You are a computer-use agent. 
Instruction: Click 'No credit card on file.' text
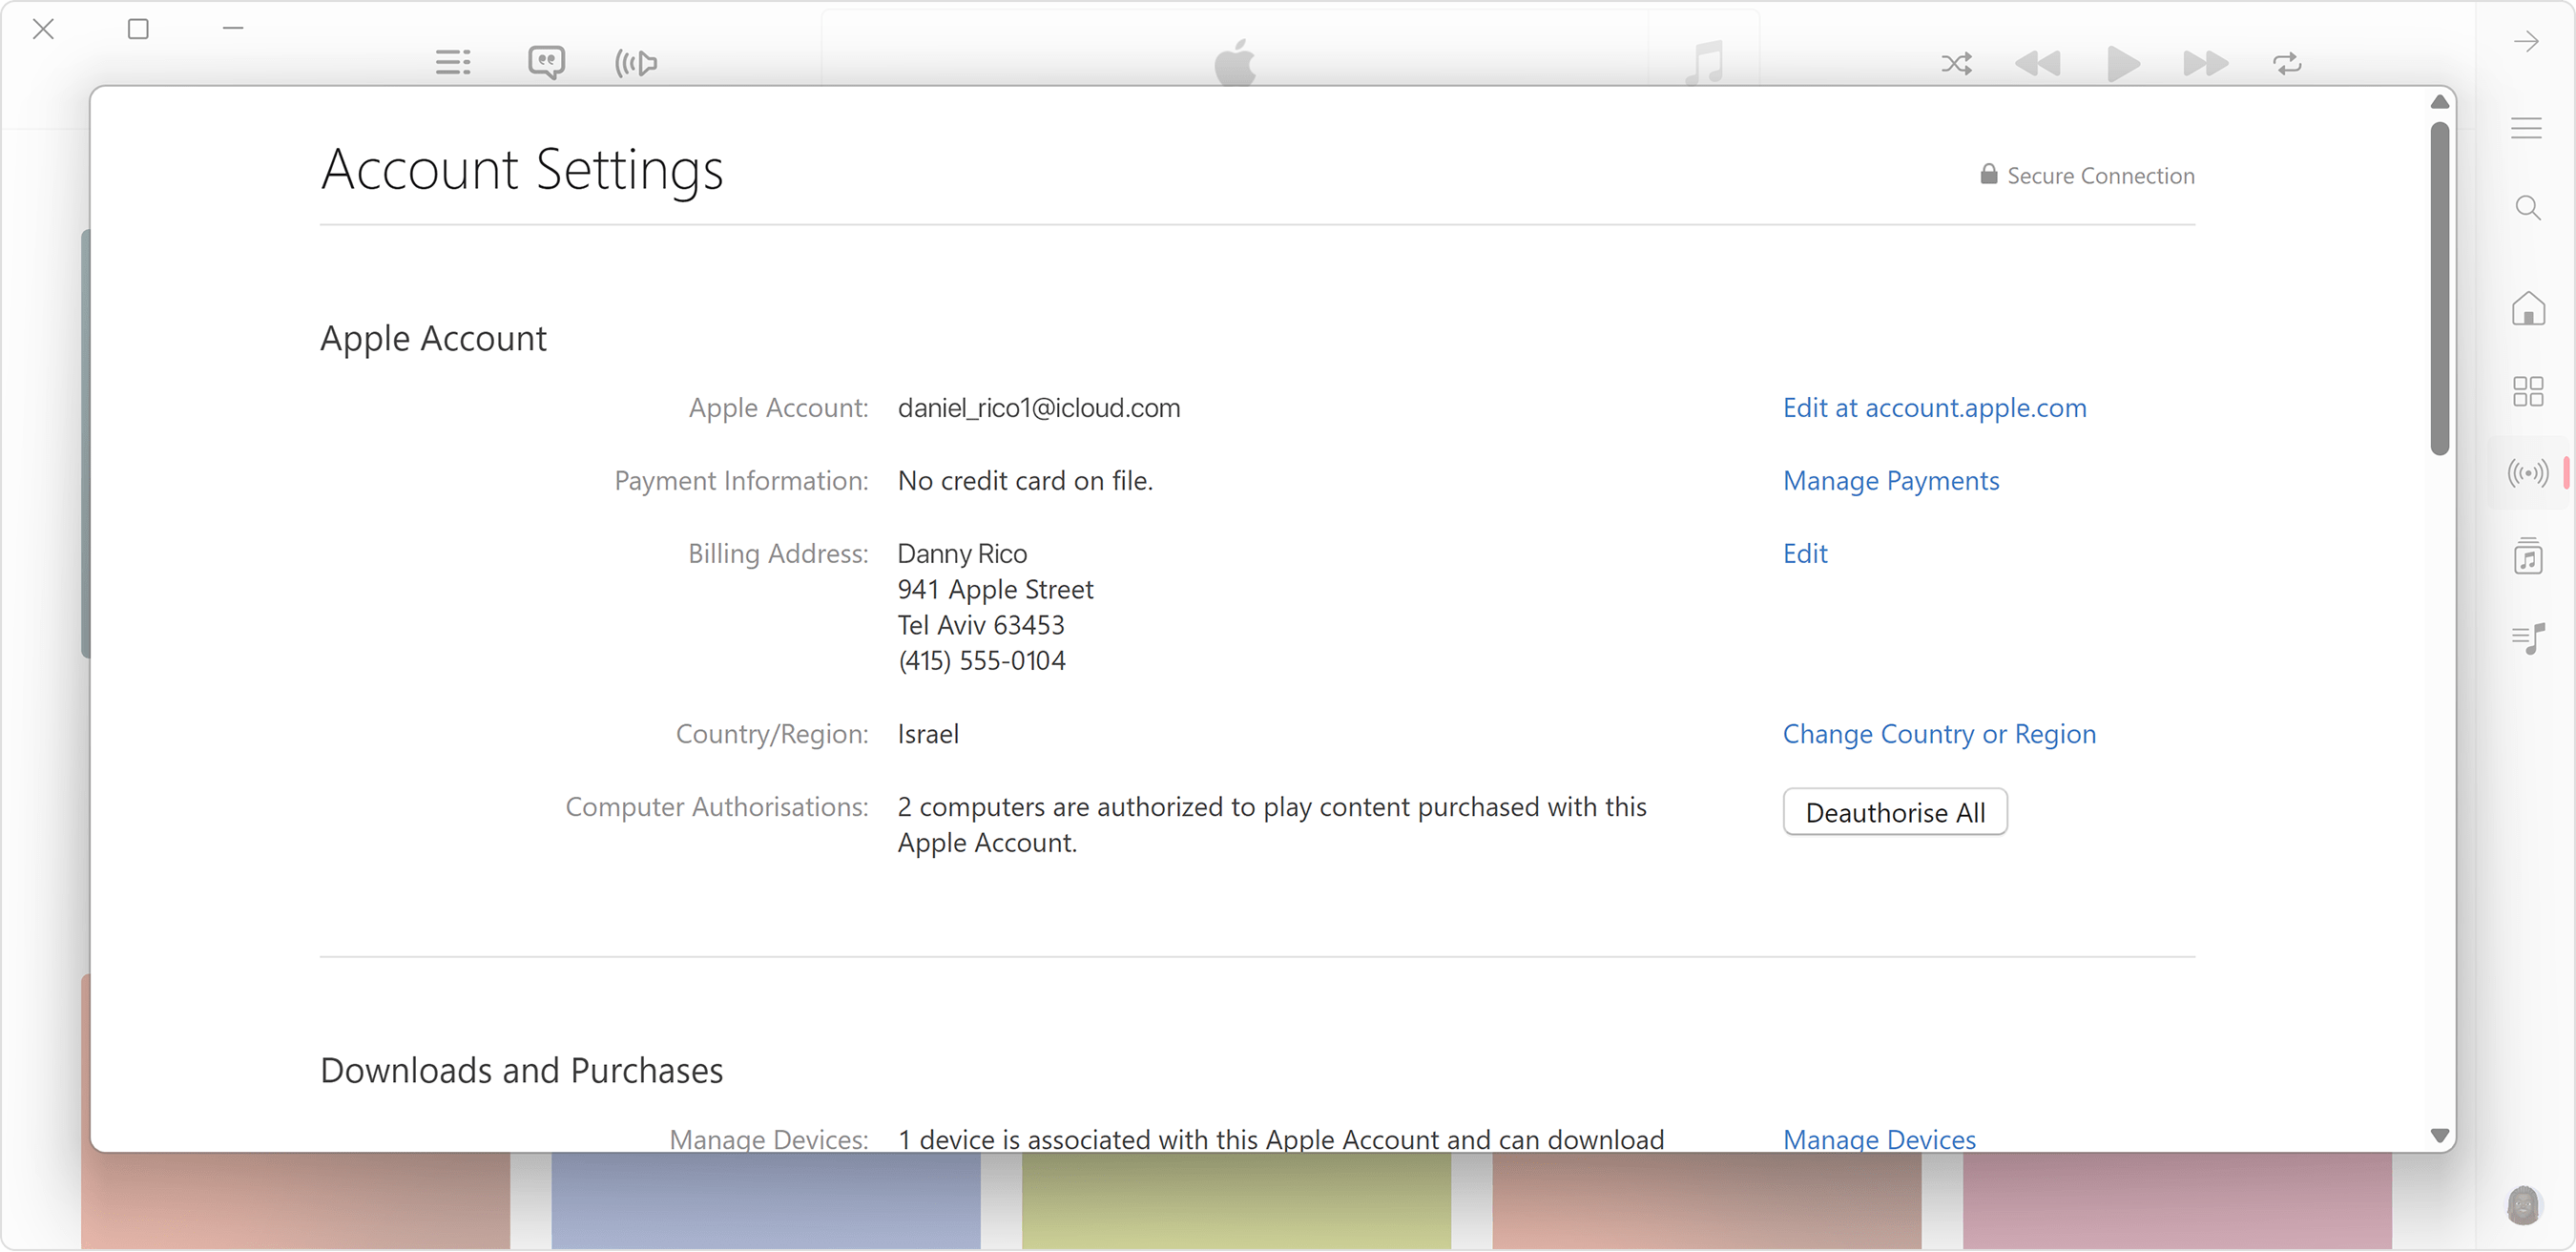click(x=1025, y=481)
